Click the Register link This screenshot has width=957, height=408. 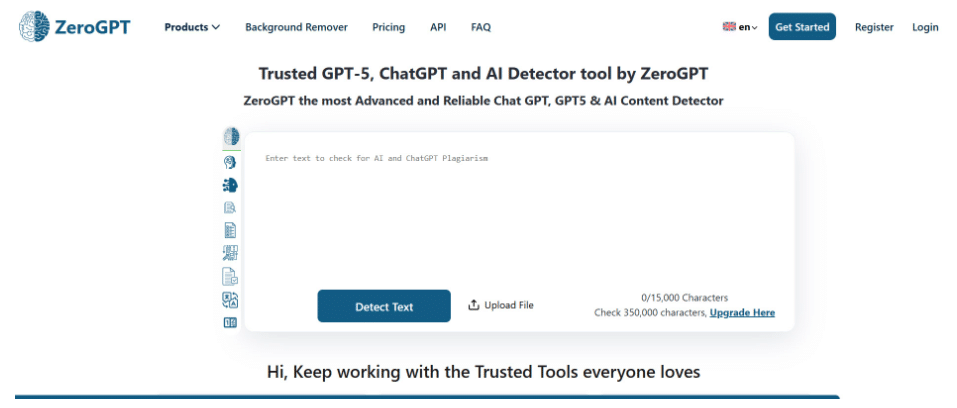(x=874, y=27)
